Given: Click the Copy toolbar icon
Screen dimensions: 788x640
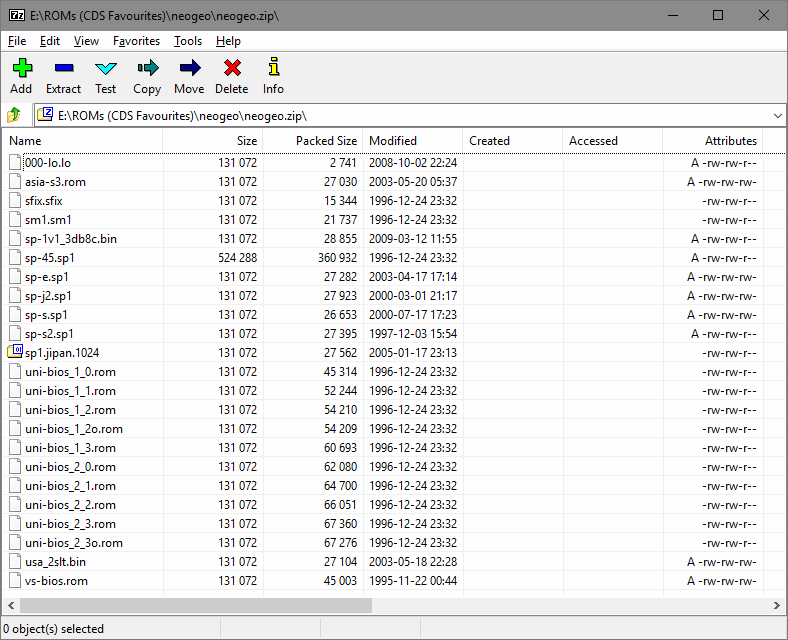Looking at the screenshot, I should pyautogui.click(x=147, y=68).
